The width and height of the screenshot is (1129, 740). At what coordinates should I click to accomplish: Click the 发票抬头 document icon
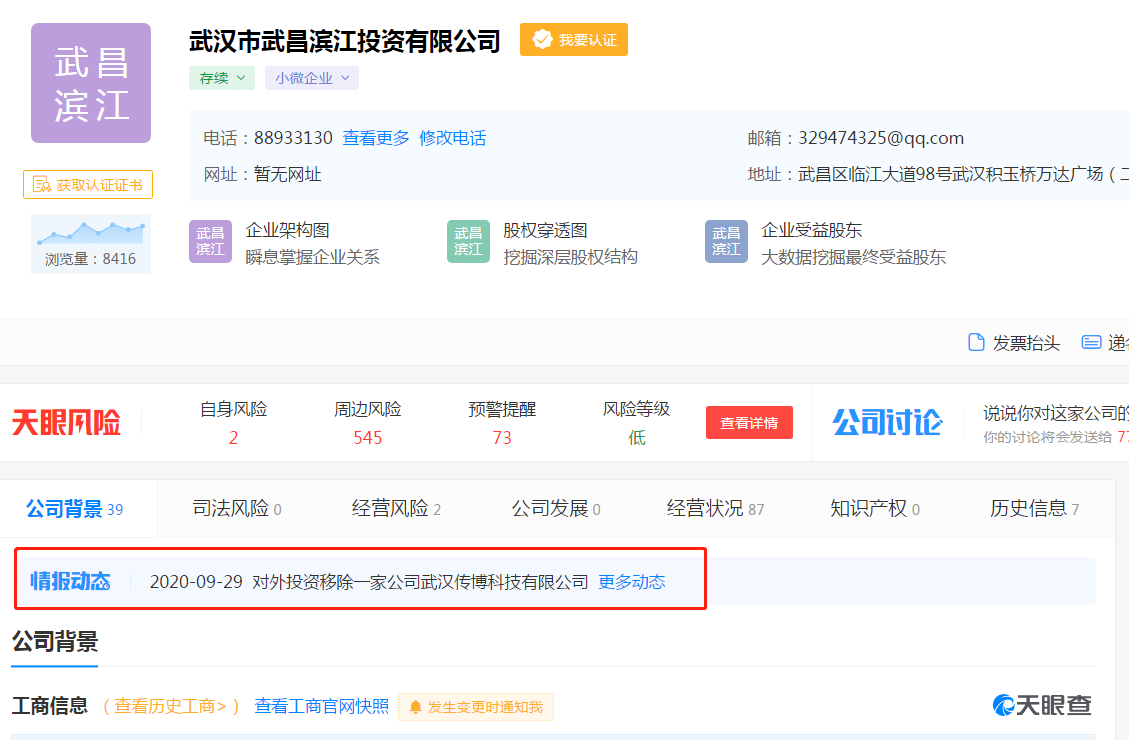(x=976, y=343)
